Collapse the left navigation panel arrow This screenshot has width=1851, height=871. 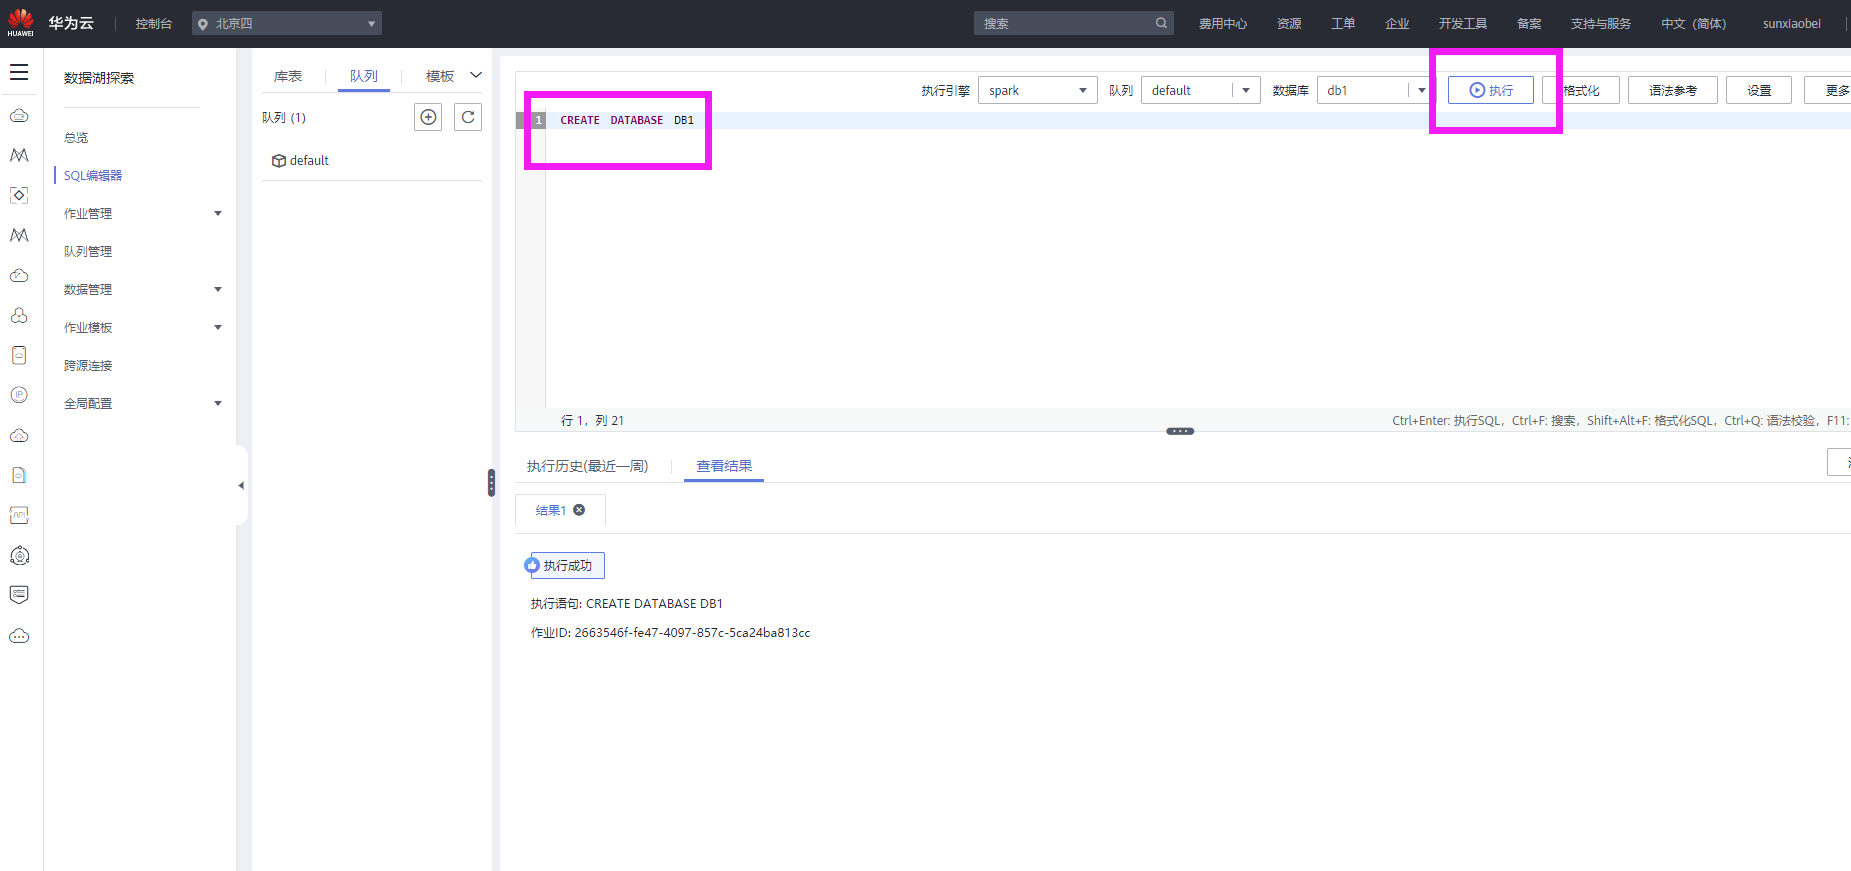(241, 485)
